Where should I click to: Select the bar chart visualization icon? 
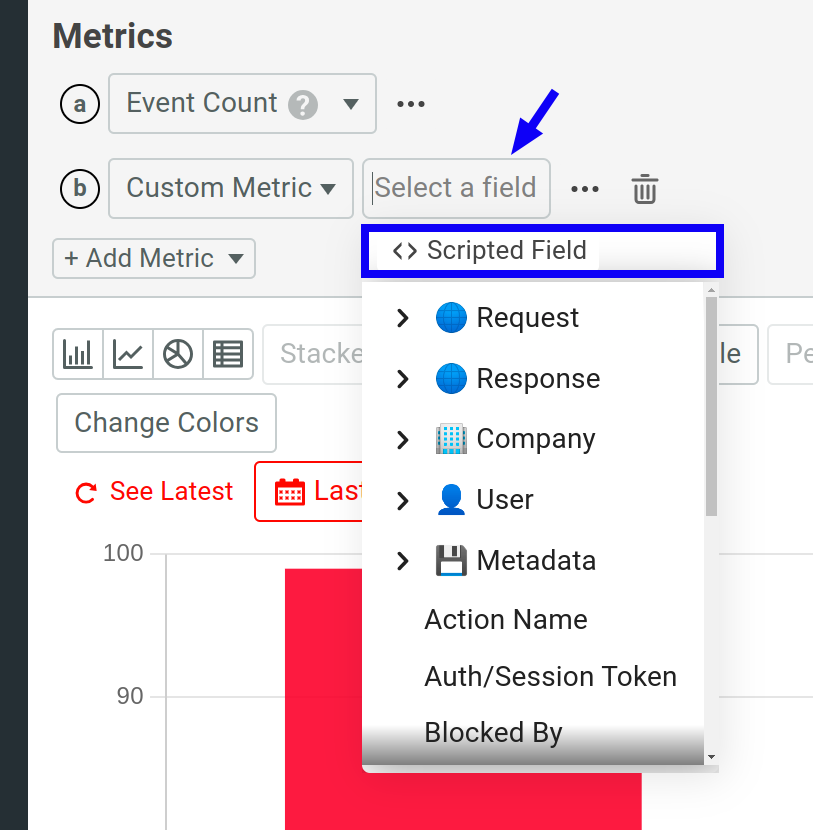78,354
